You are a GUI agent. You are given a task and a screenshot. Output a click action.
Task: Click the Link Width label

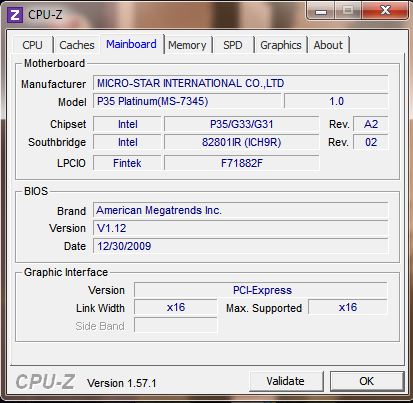click(100, 308)
